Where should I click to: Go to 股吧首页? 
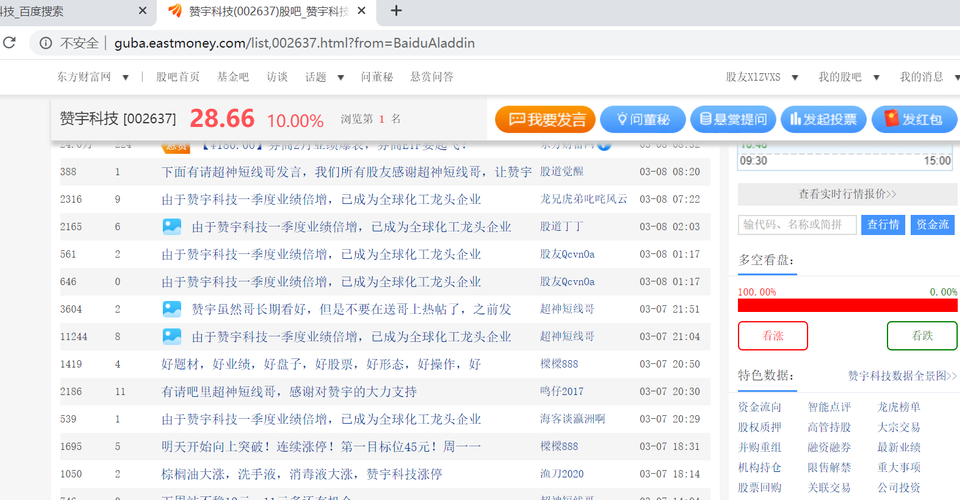[x=178, y=76]
